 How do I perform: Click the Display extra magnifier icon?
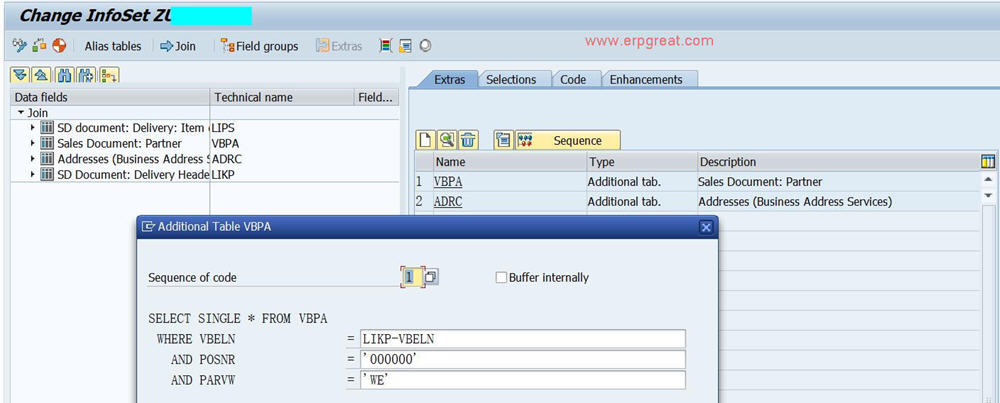446,140
